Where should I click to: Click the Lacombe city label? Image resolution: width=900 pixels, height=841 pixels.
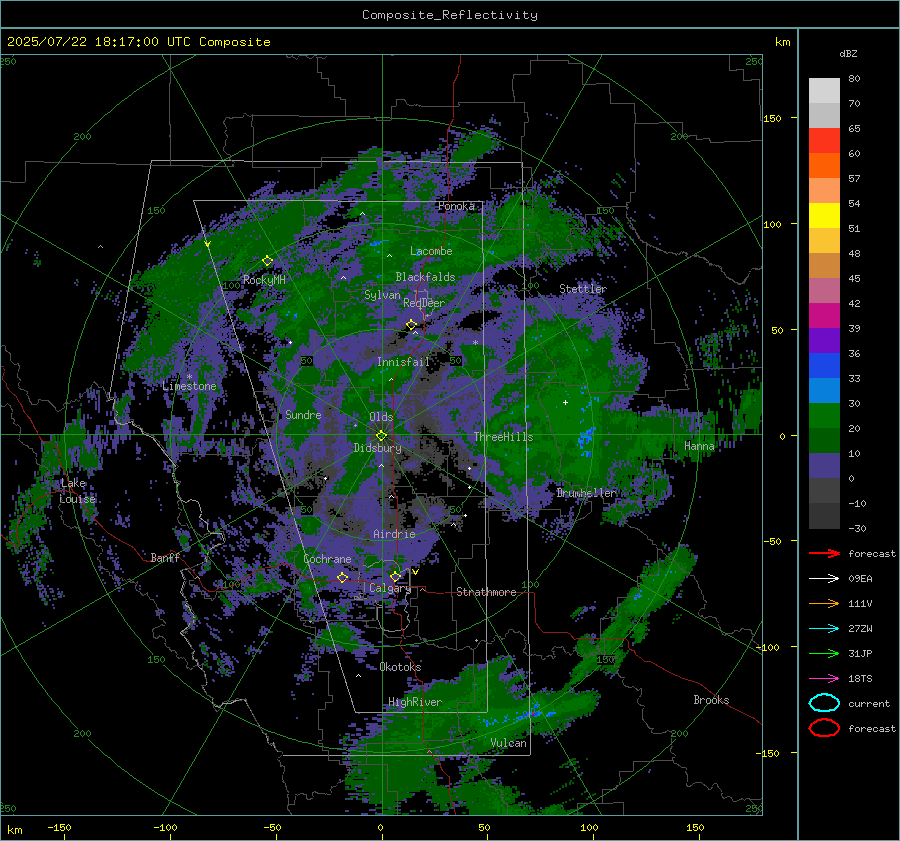[x=431, y=251]
